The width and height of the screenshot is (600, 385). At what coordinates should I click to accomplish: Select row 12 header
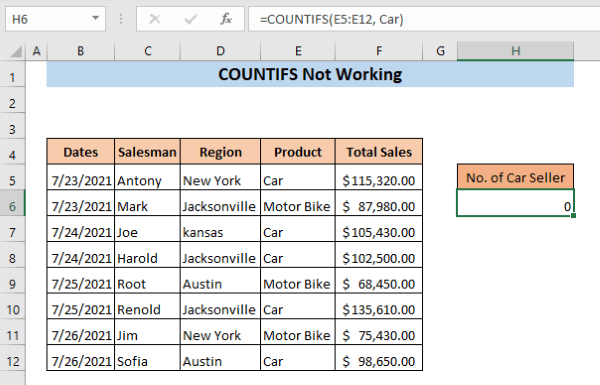coord(12,361)
